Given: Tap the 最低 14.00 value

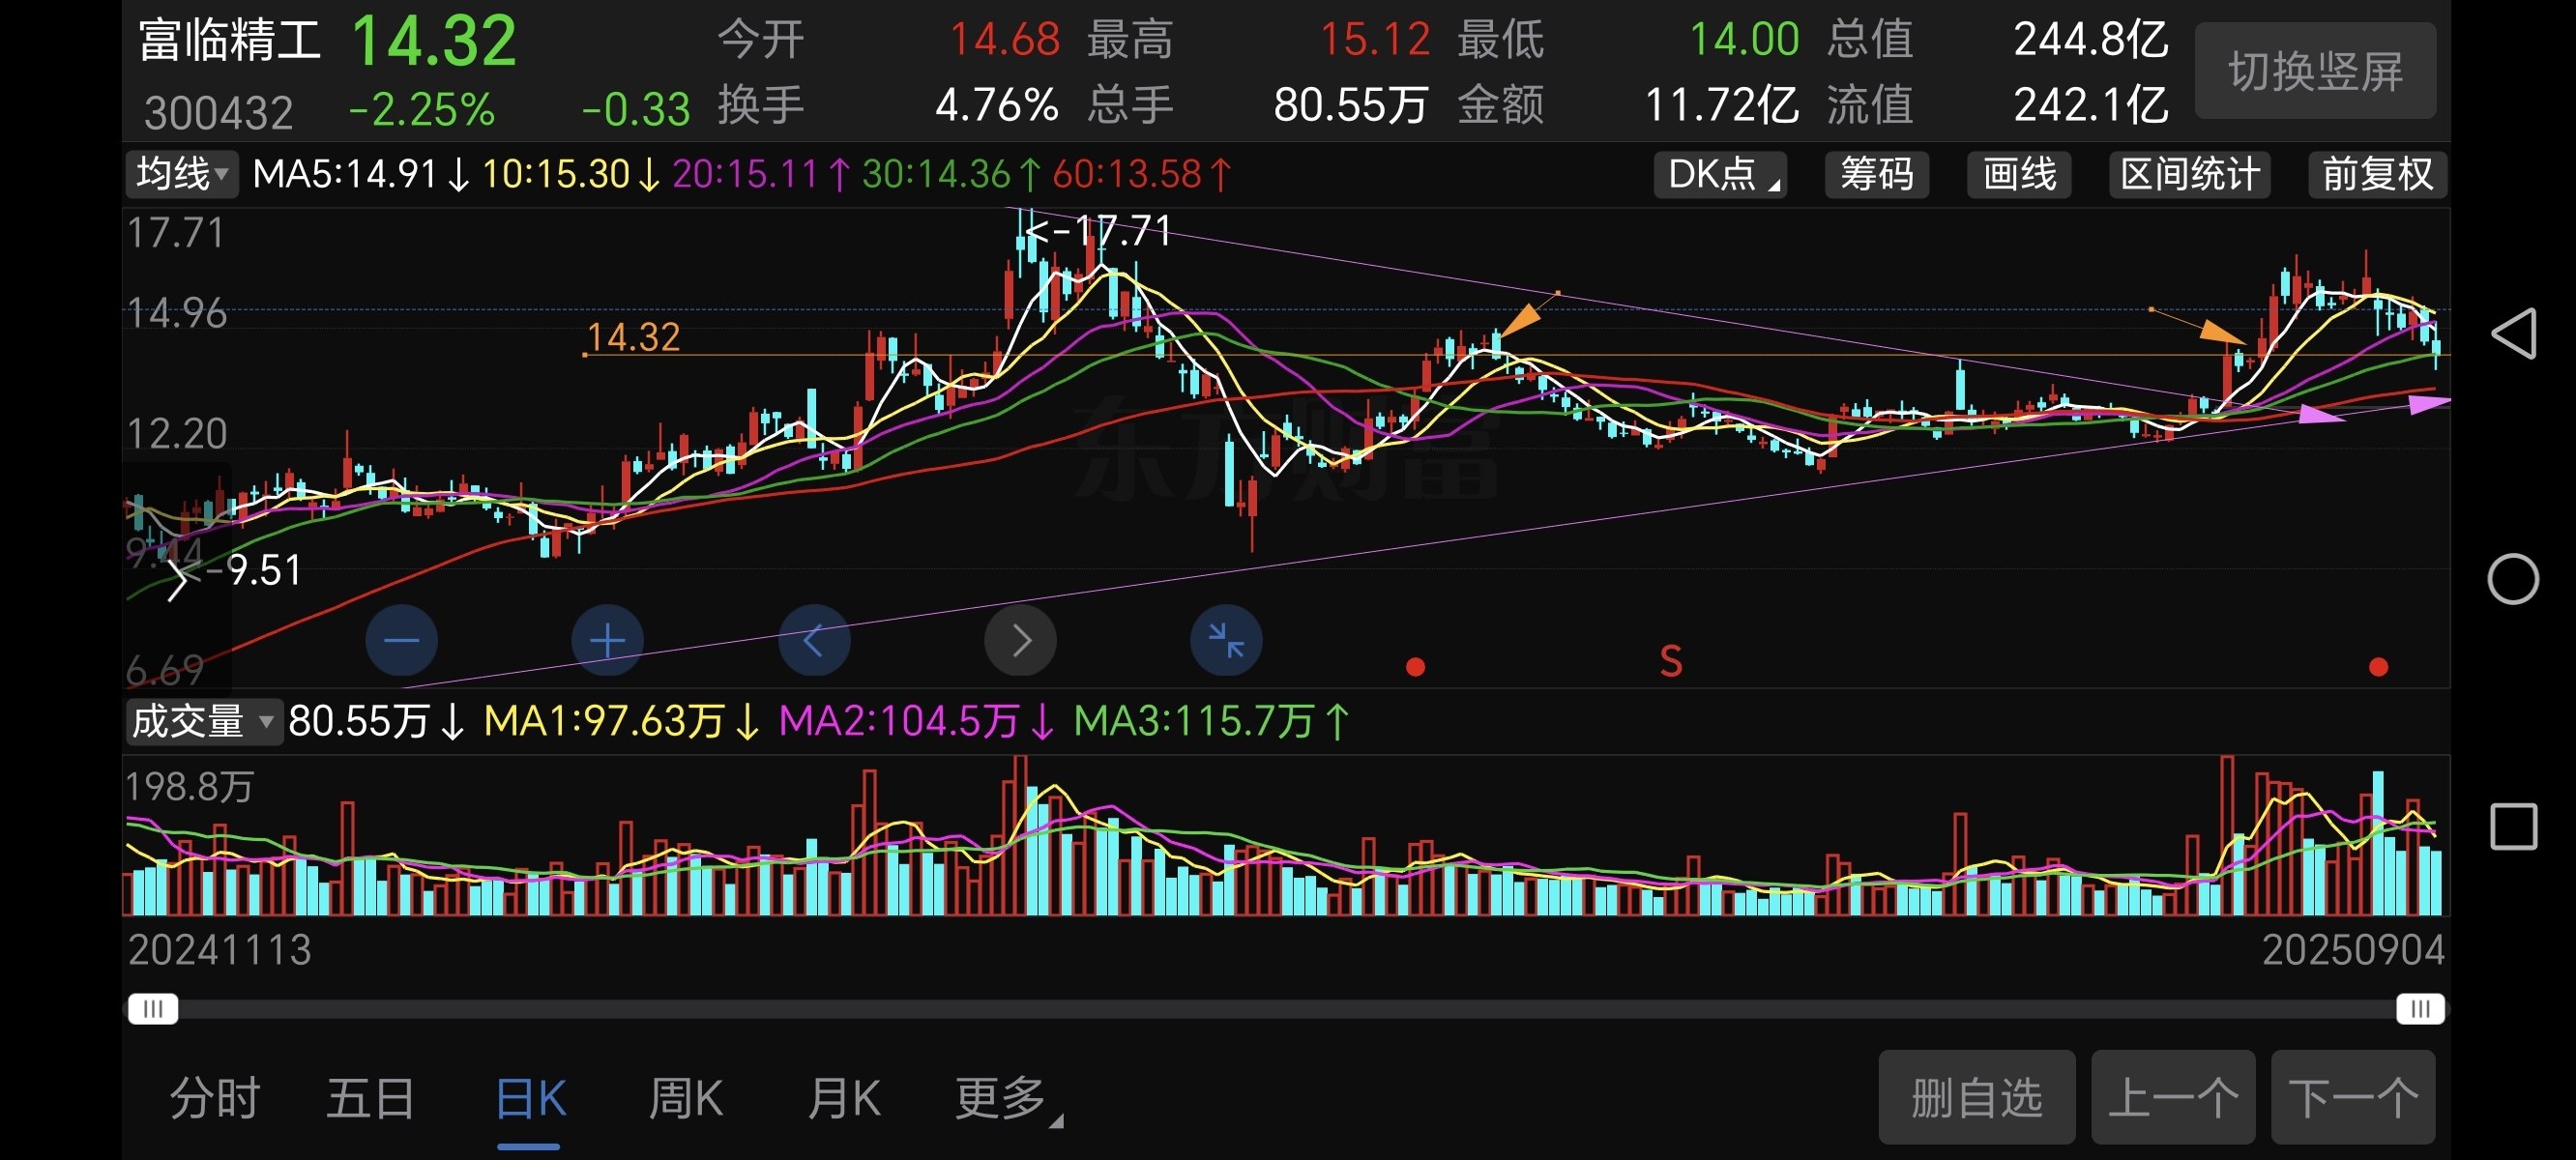Looking at the screenshot, I should coord(1744,40).
